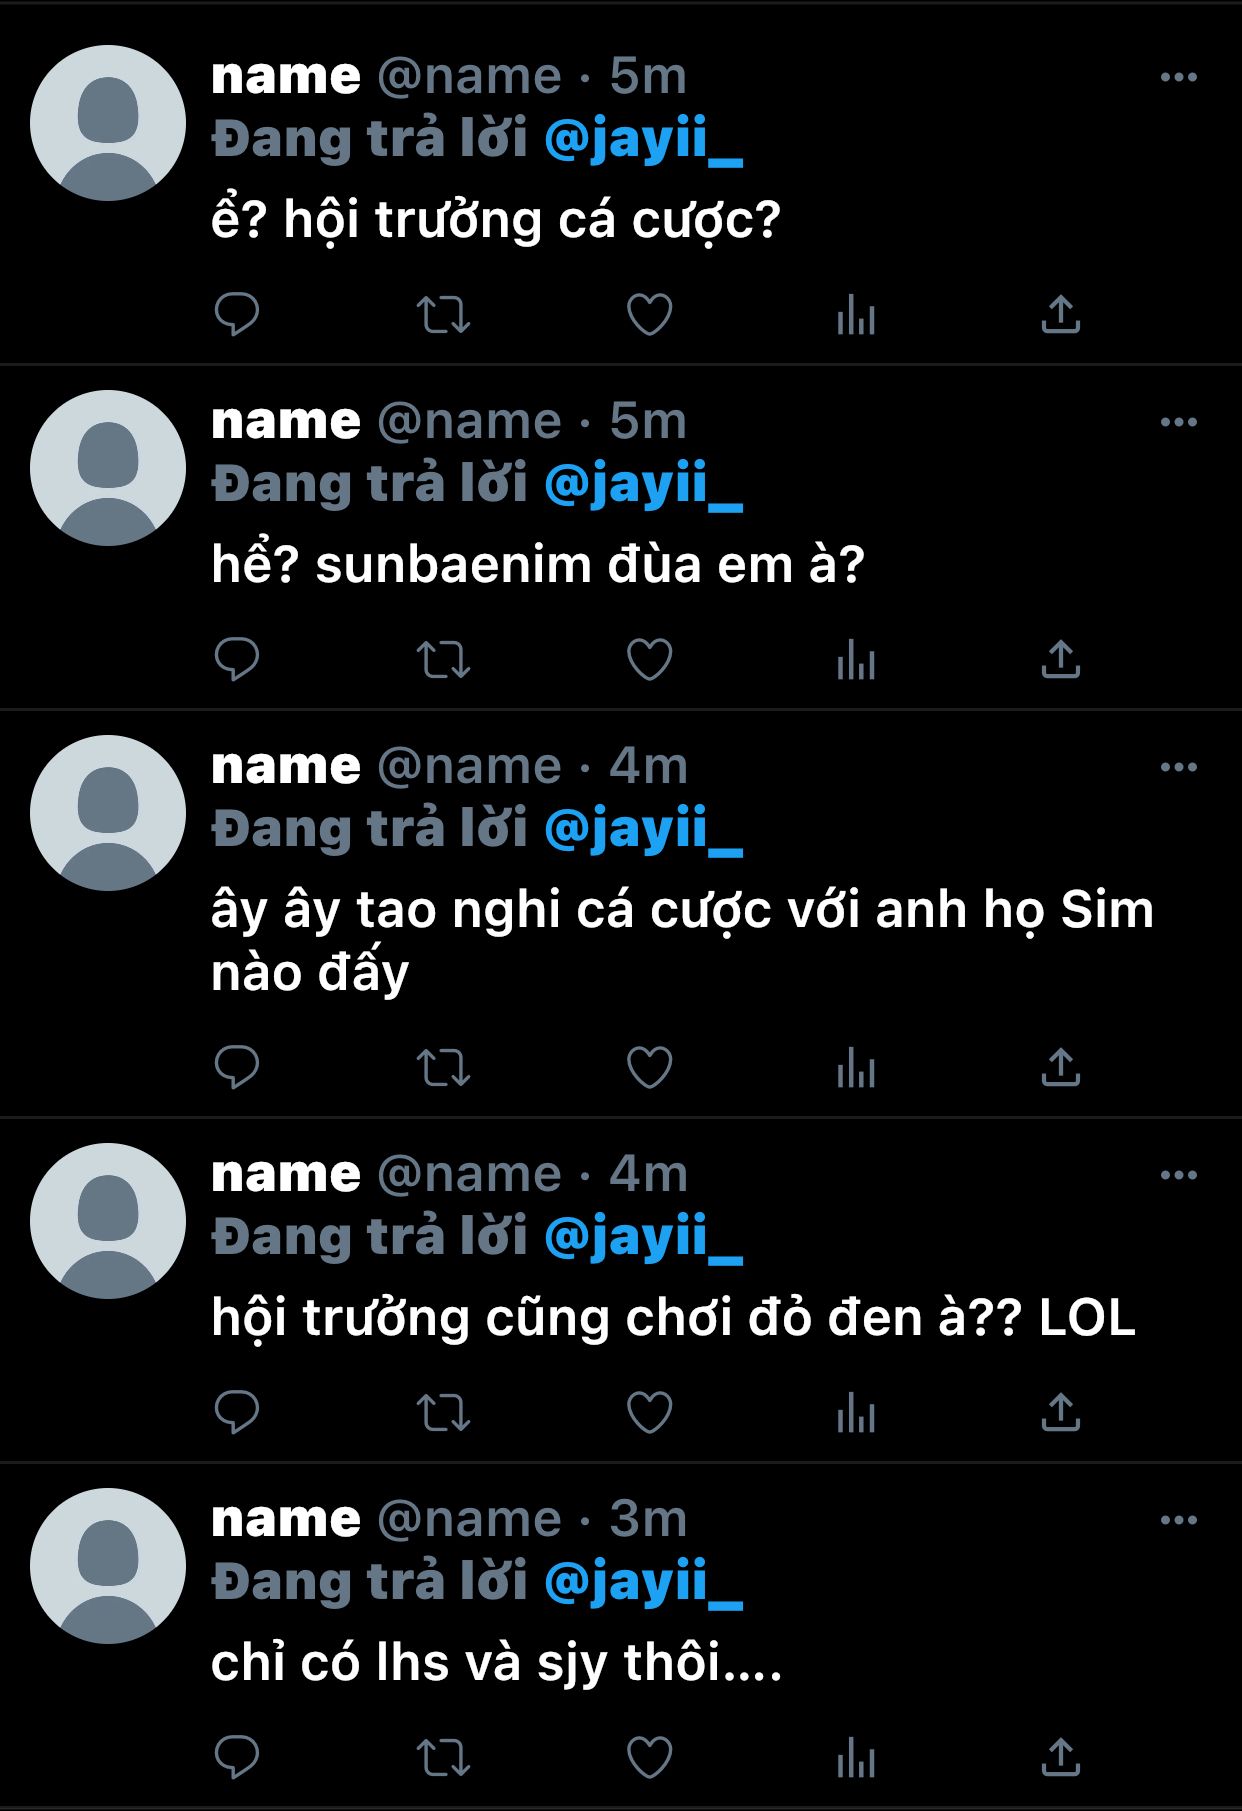Like the 'hội trưởng cá cược?' tweet

[649, 315]
